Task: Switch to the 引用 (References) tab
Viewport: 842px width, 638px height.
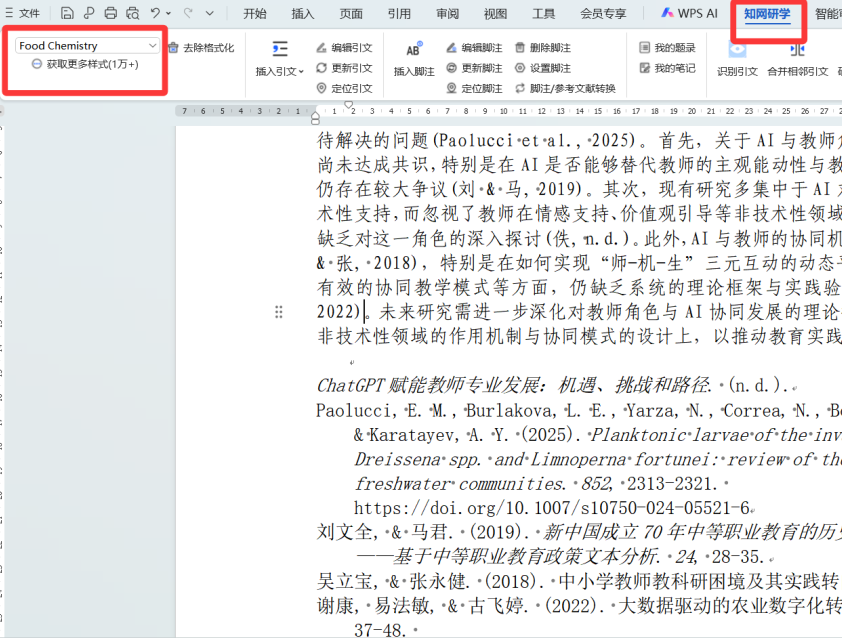Action: (399, 13)
